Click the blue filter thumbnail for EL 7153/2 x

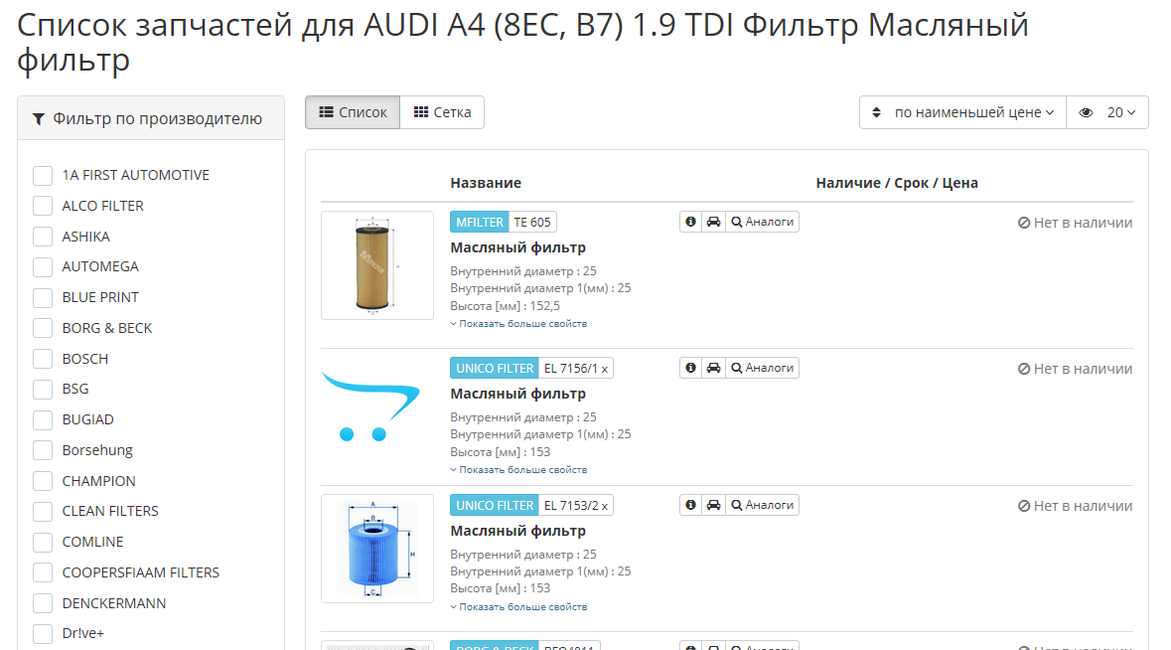377,548
